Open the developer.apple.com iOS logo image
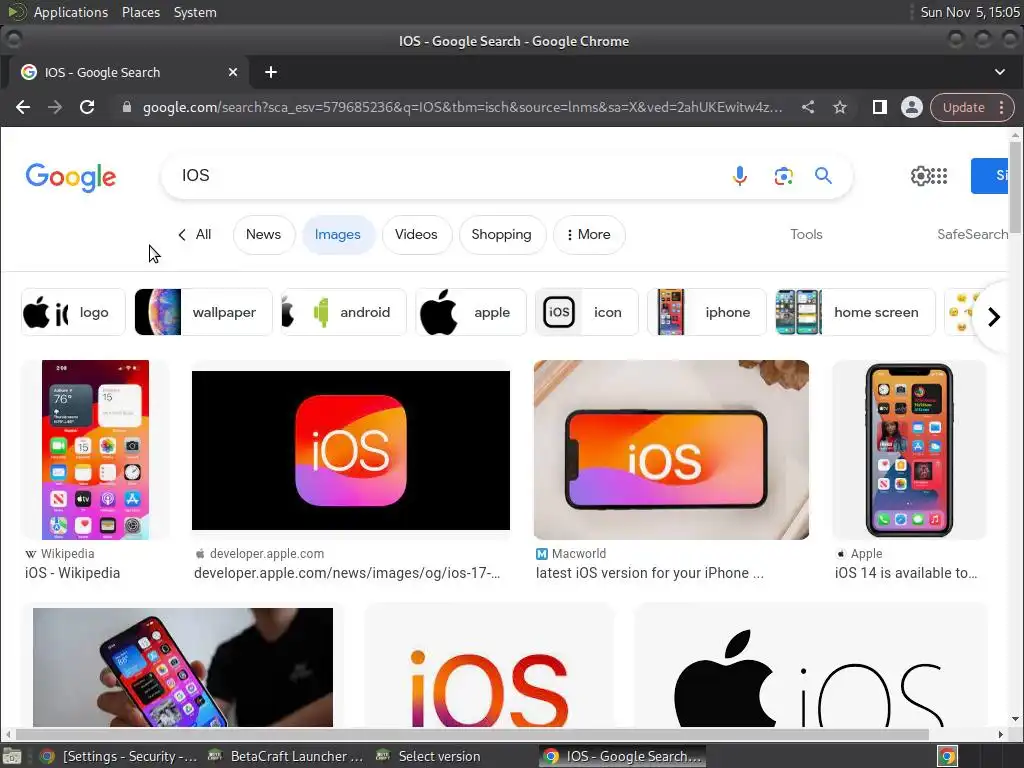This screenshot has width=1024, height=768. tap(351, 450)
